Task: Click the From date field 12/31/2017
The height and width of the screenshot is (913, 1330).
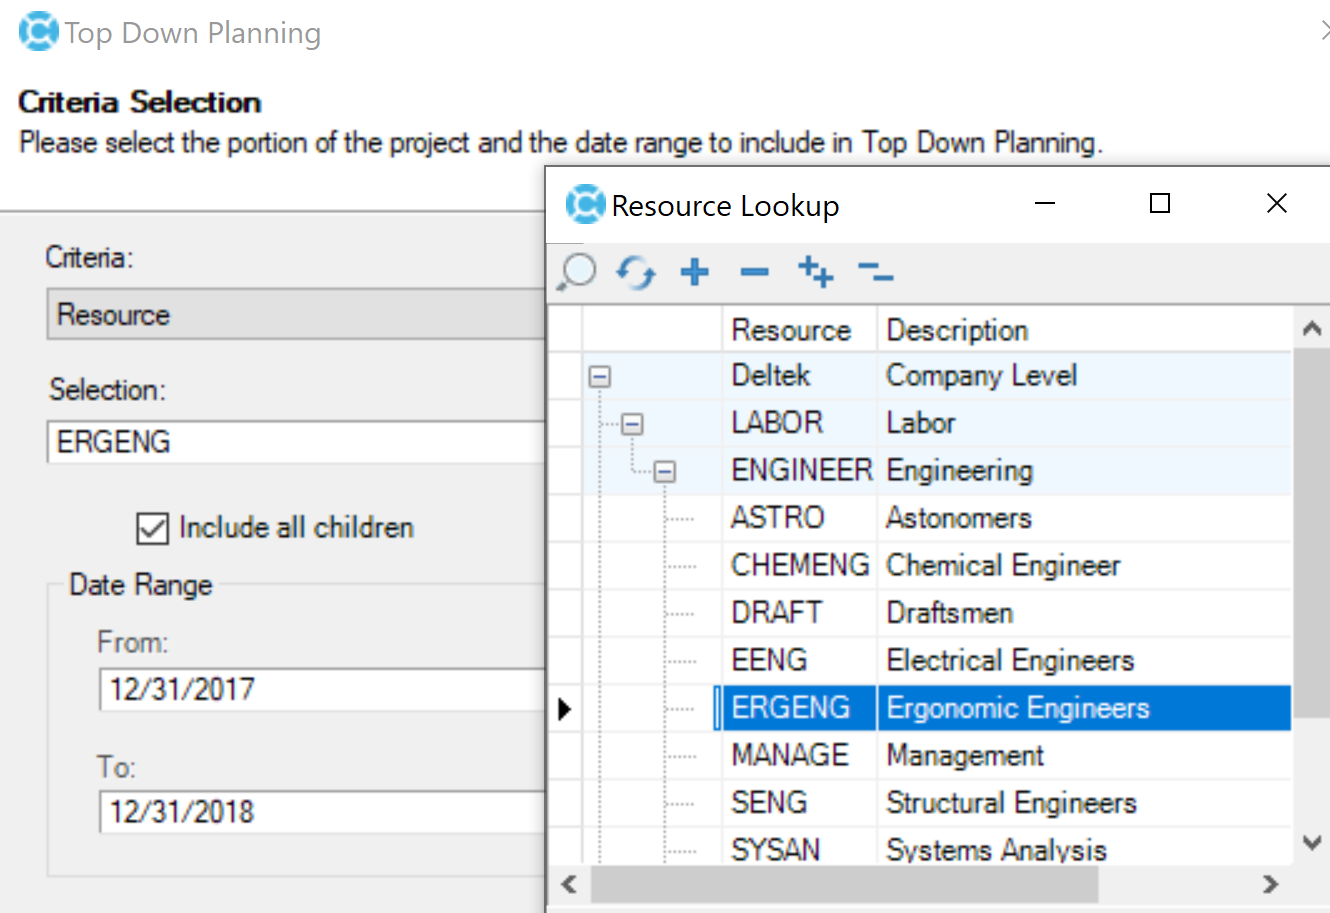Action: 322,690
